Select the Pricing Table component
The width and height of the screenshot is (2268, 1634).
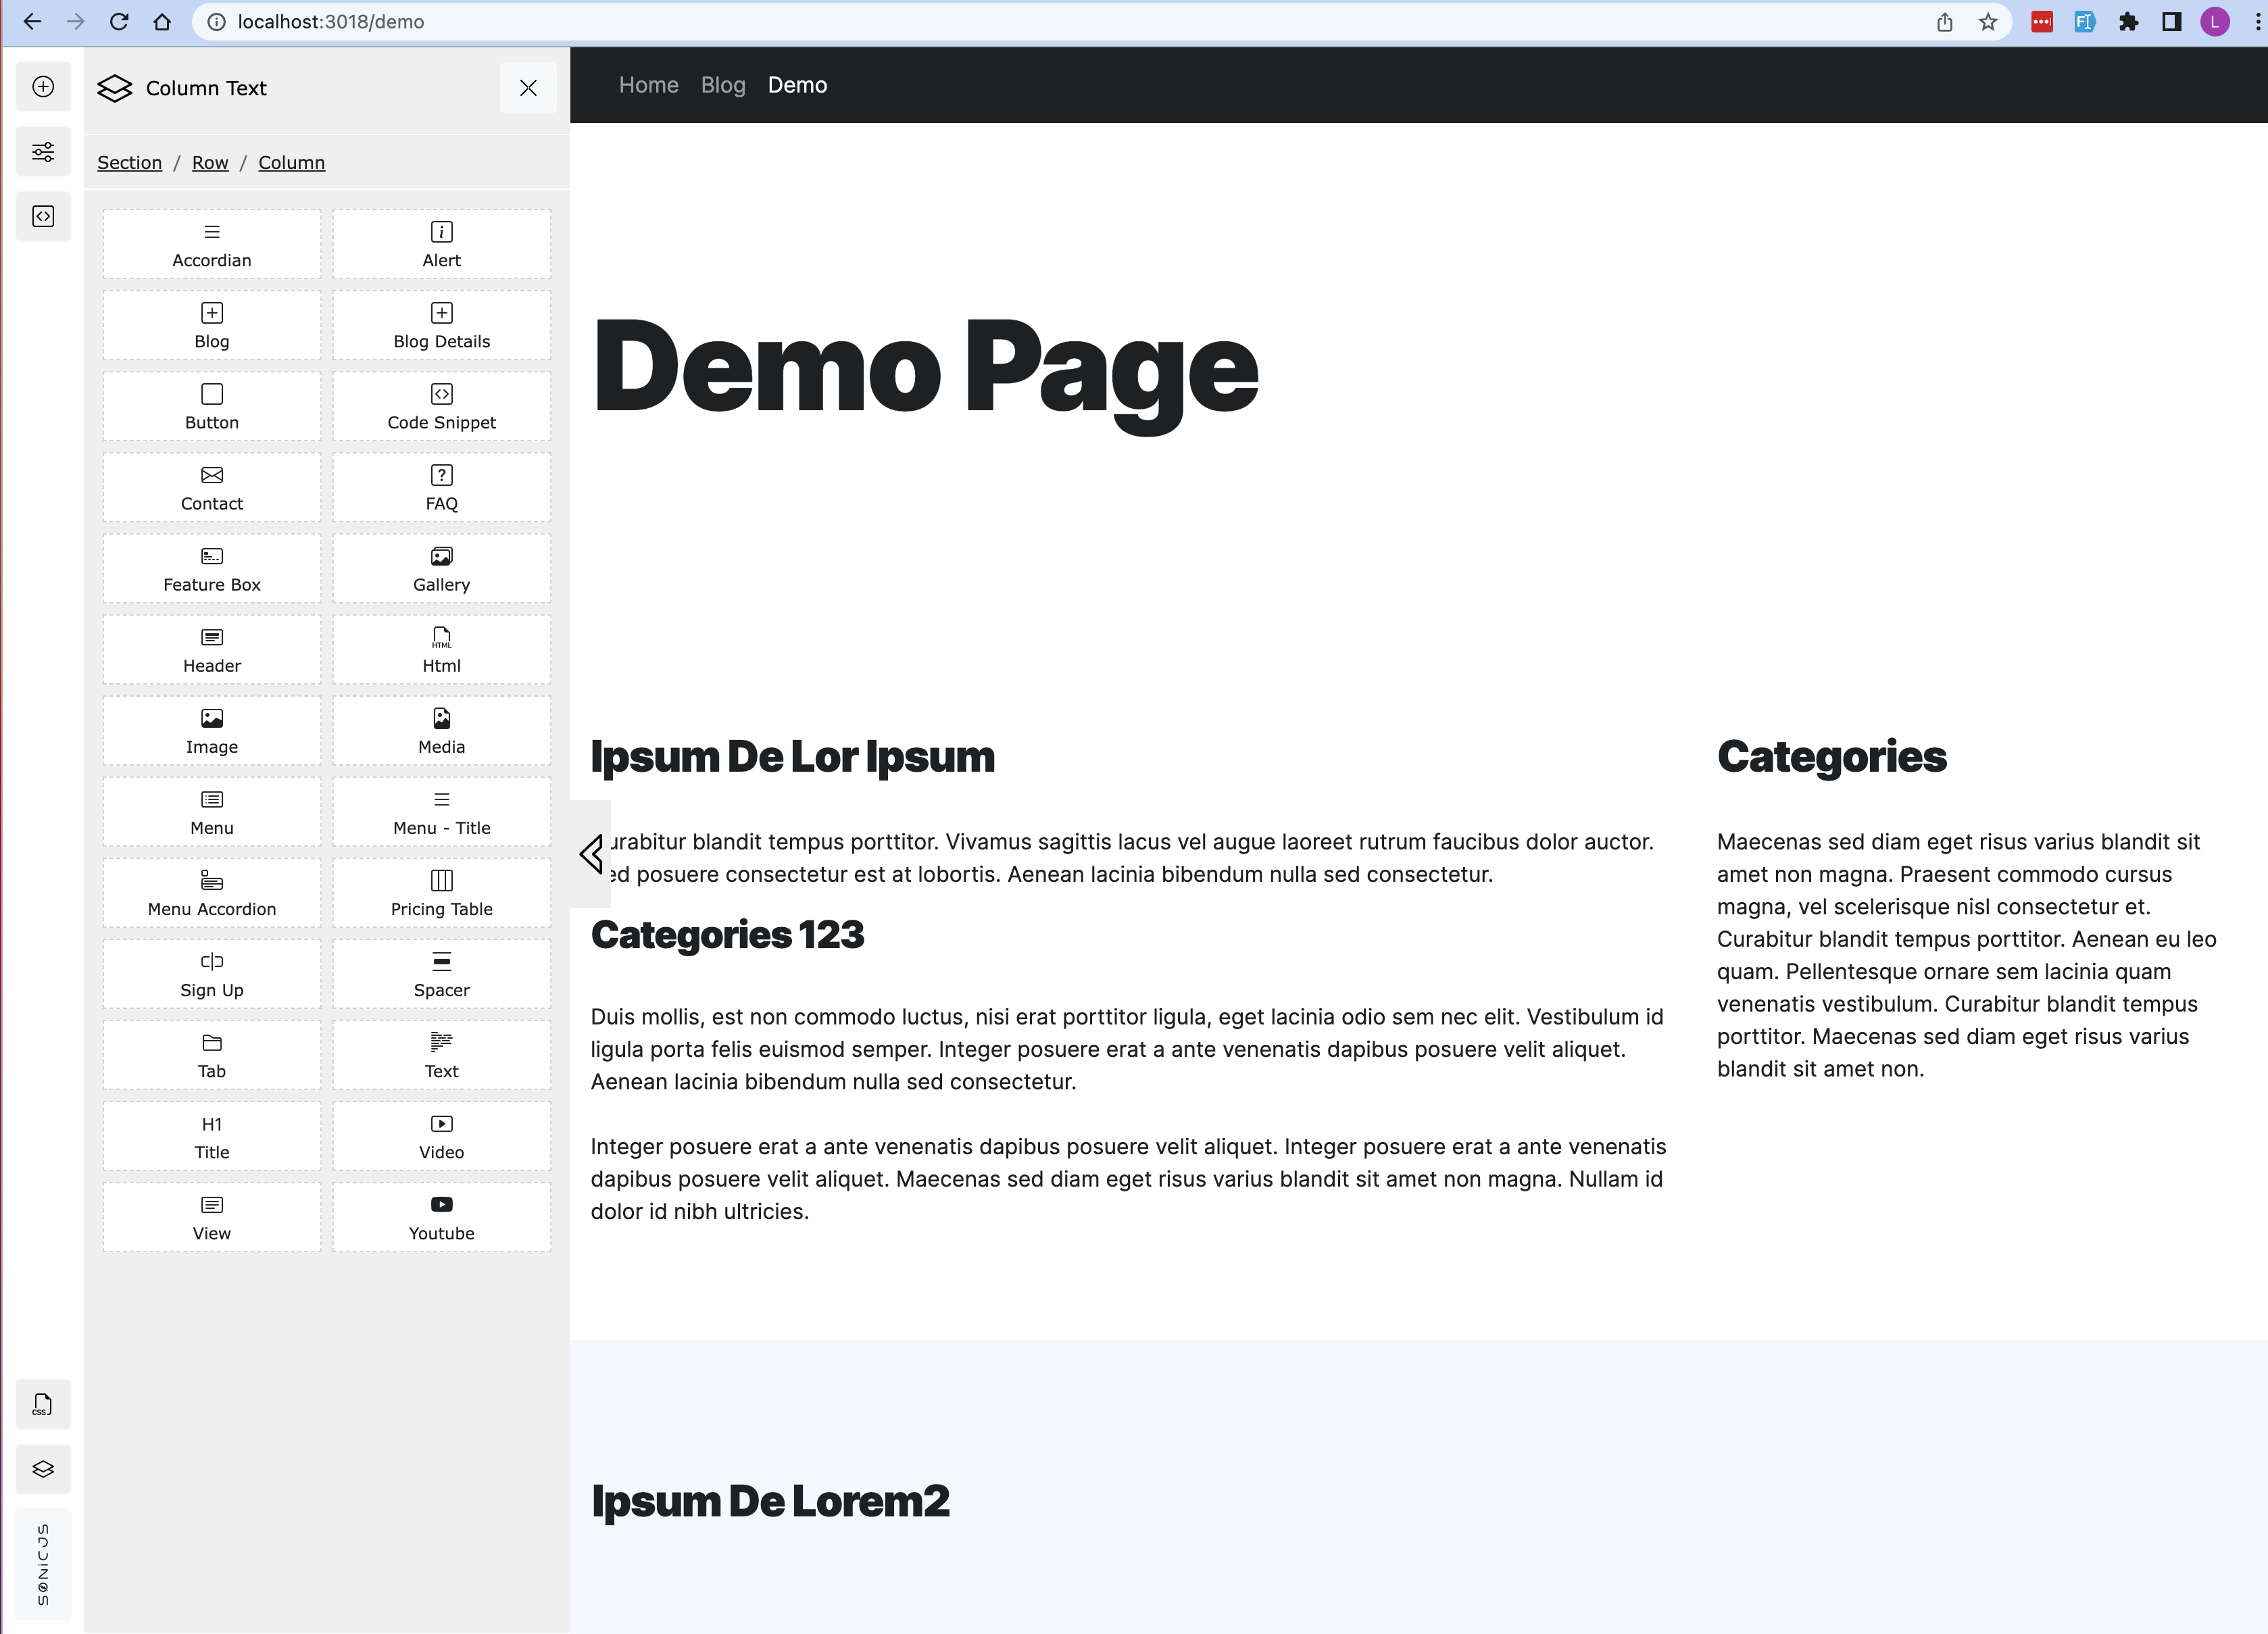[441, 892]
